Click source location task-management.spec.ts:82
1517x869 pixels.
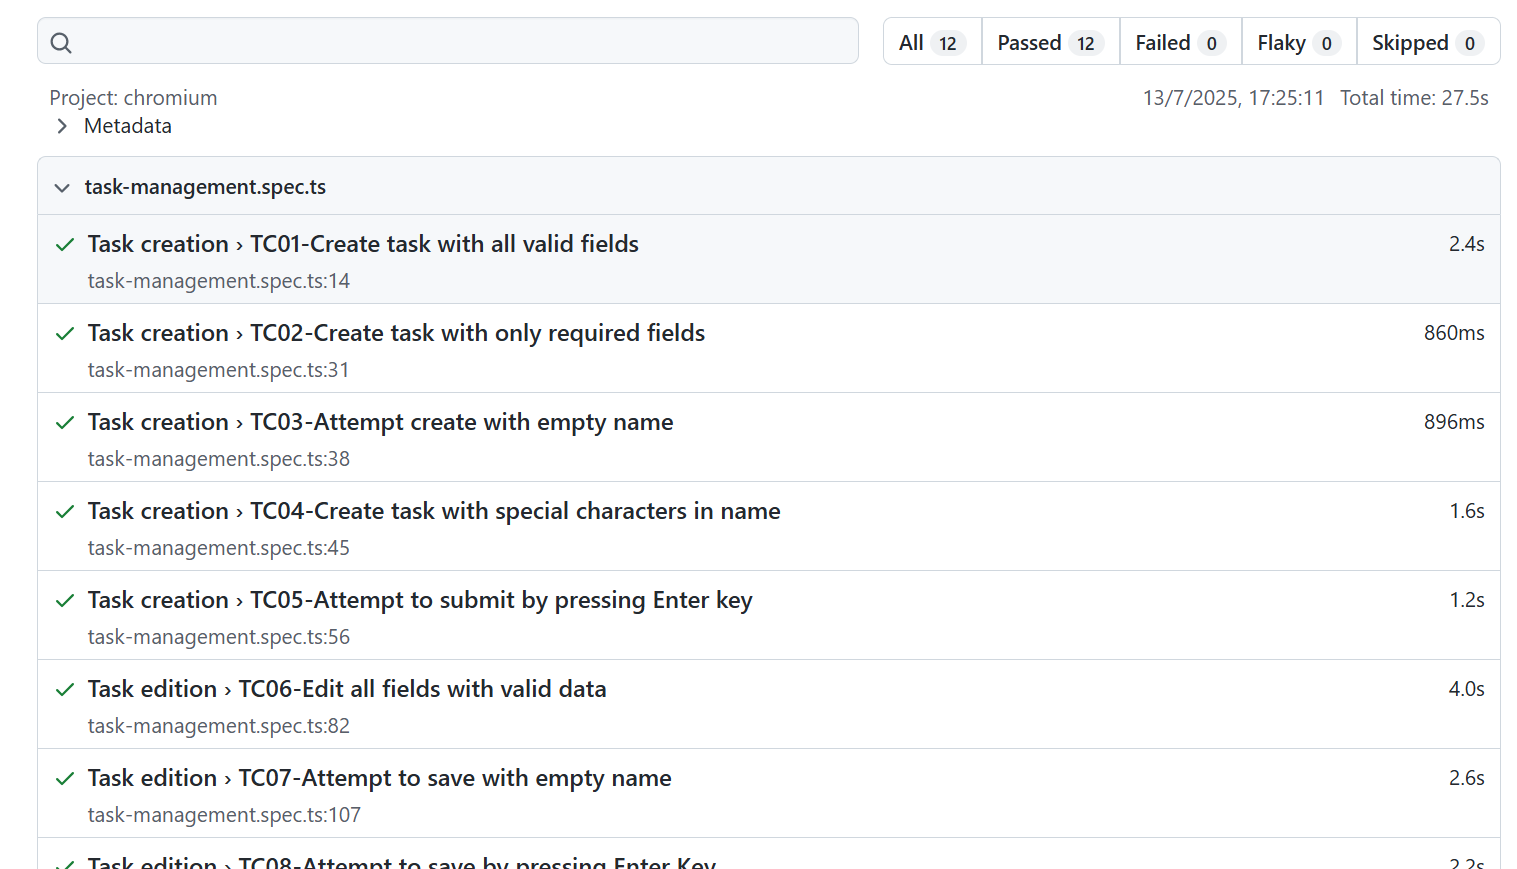[x=219, y=726]
